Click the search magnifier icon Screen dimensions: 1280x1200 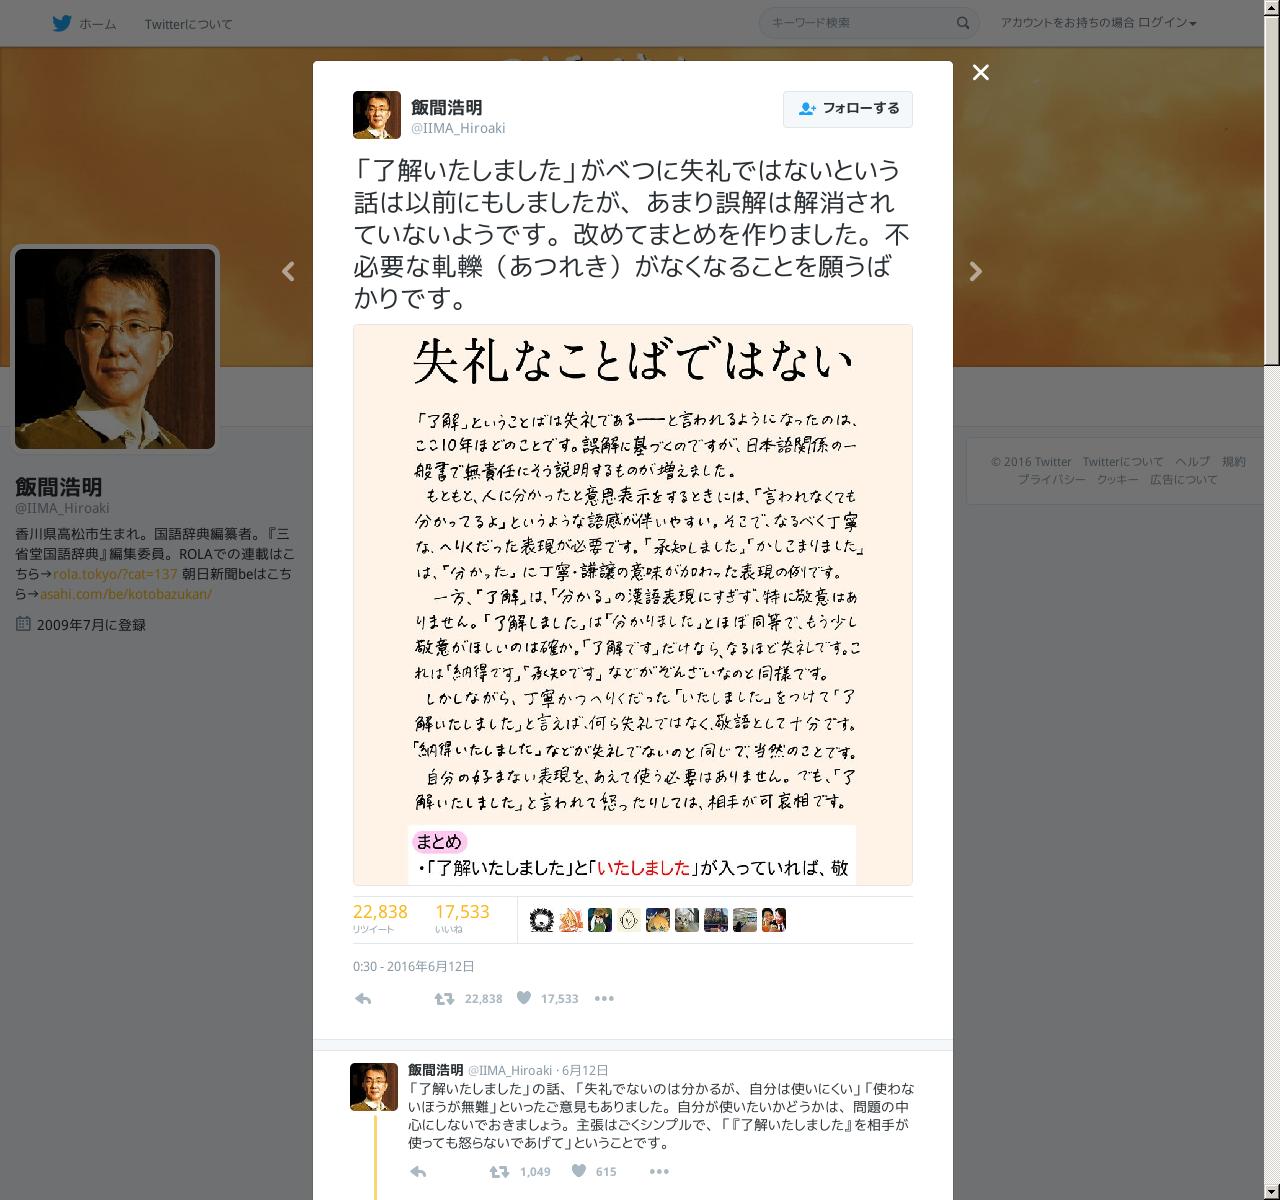(963, 23)
